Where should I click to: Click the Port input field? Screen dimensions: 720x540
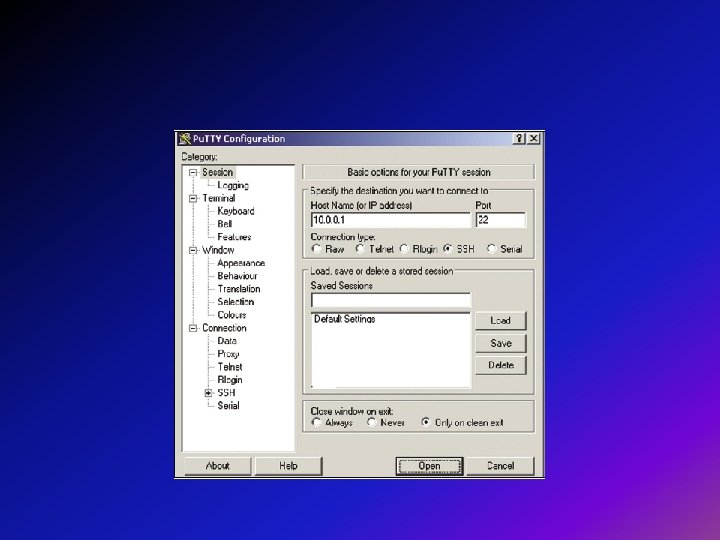point(501,220)
